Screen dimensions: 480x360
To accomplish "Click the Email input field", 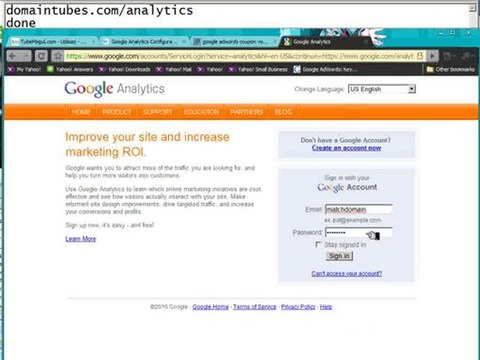I will 358,209.
